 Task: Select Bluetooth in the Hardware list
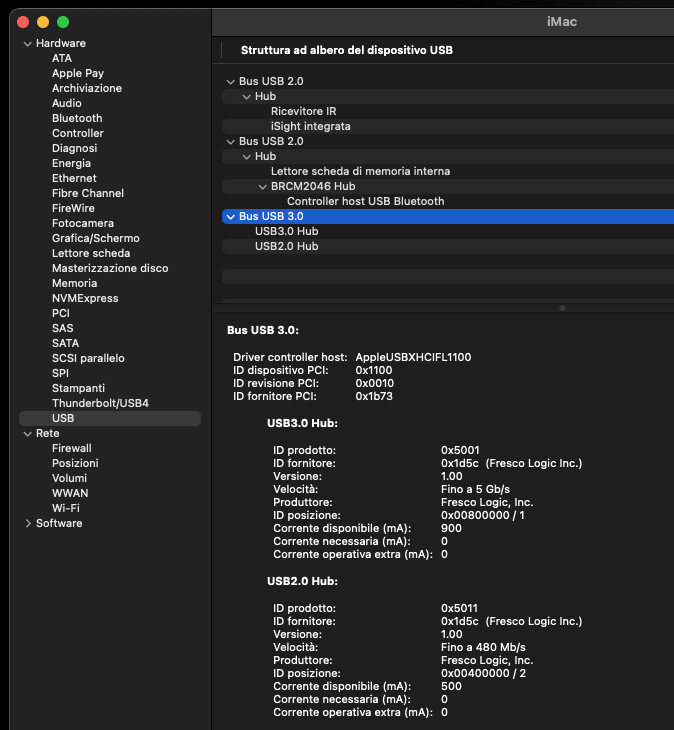pyautogui.click(x=77, y=118)
